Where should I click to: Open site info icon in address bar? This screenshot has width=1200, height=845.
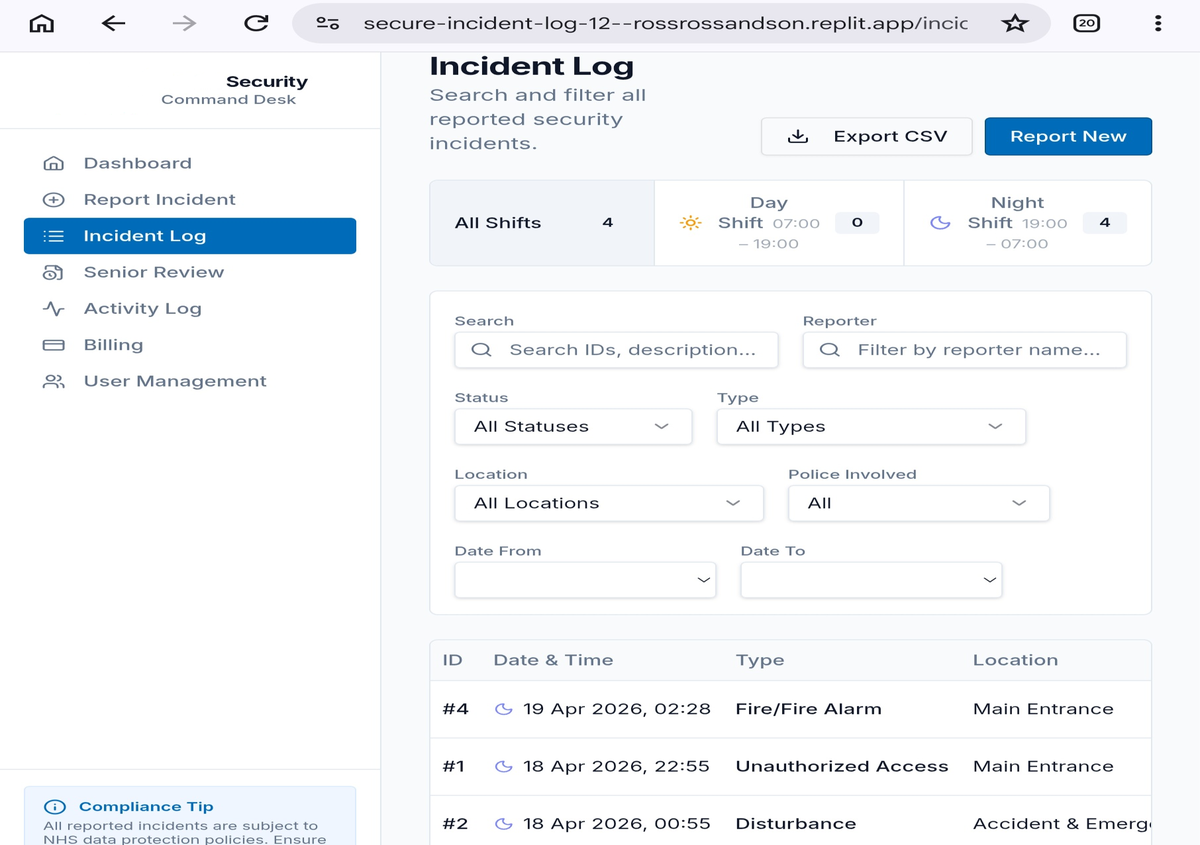[328, 23]
